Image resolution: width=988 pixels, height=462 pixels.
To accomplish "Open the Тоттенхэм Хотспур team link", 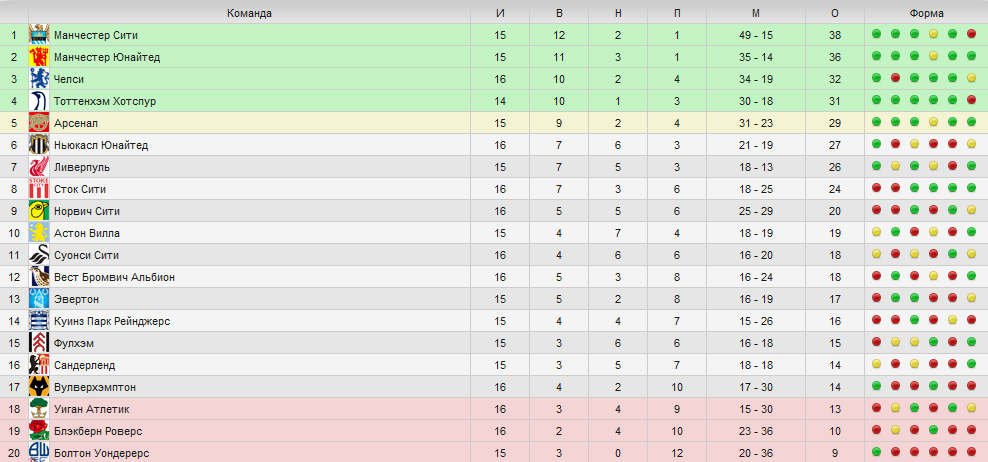I will pos(105,101).
